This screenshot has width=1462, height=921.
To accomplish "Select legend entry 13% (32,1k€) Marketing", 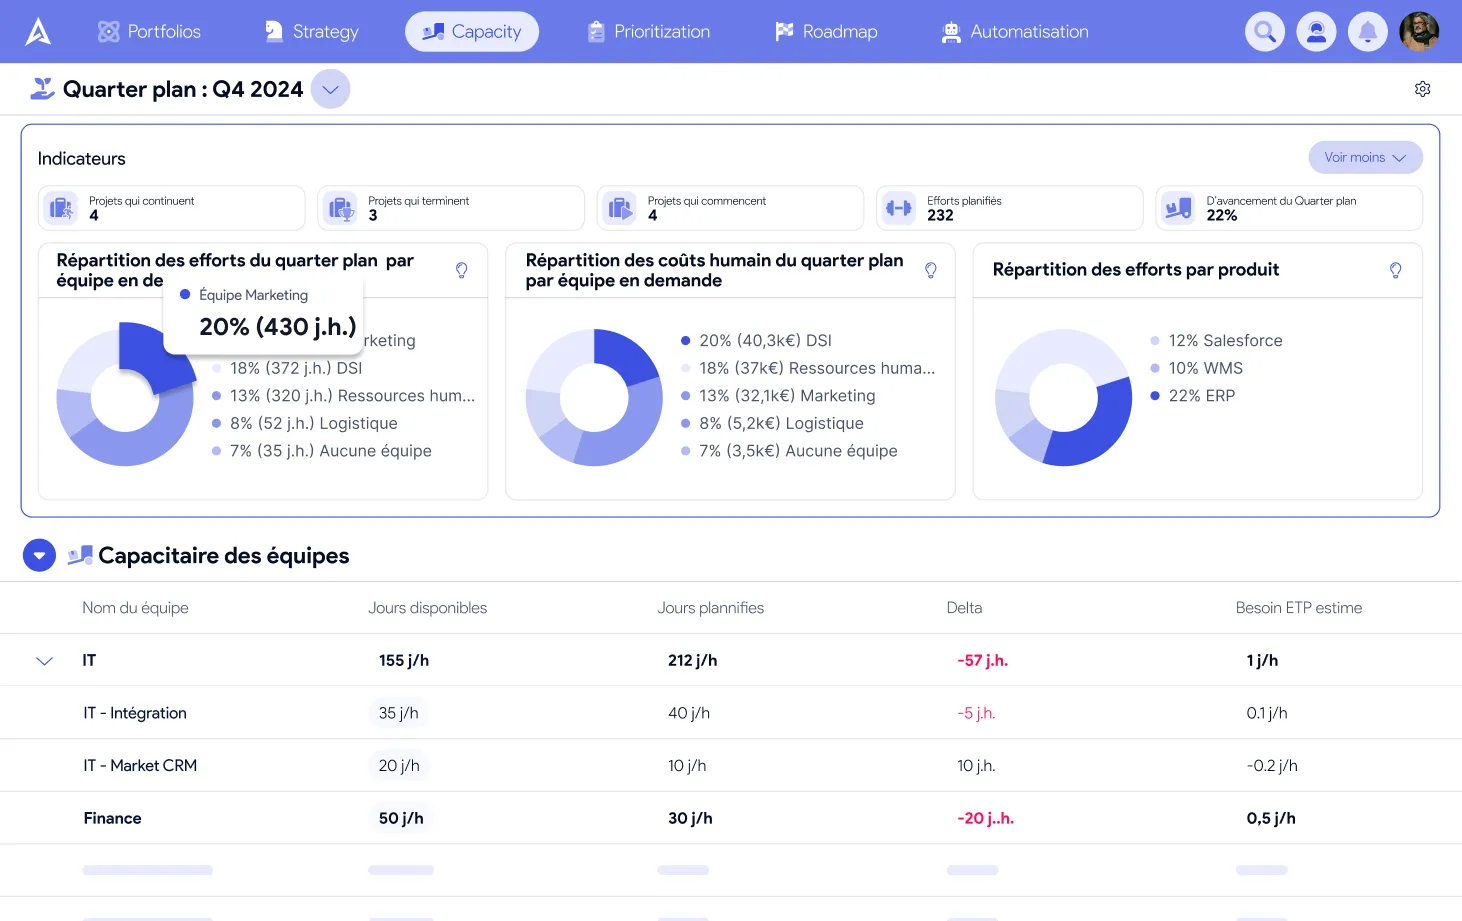I will [778, 396].
